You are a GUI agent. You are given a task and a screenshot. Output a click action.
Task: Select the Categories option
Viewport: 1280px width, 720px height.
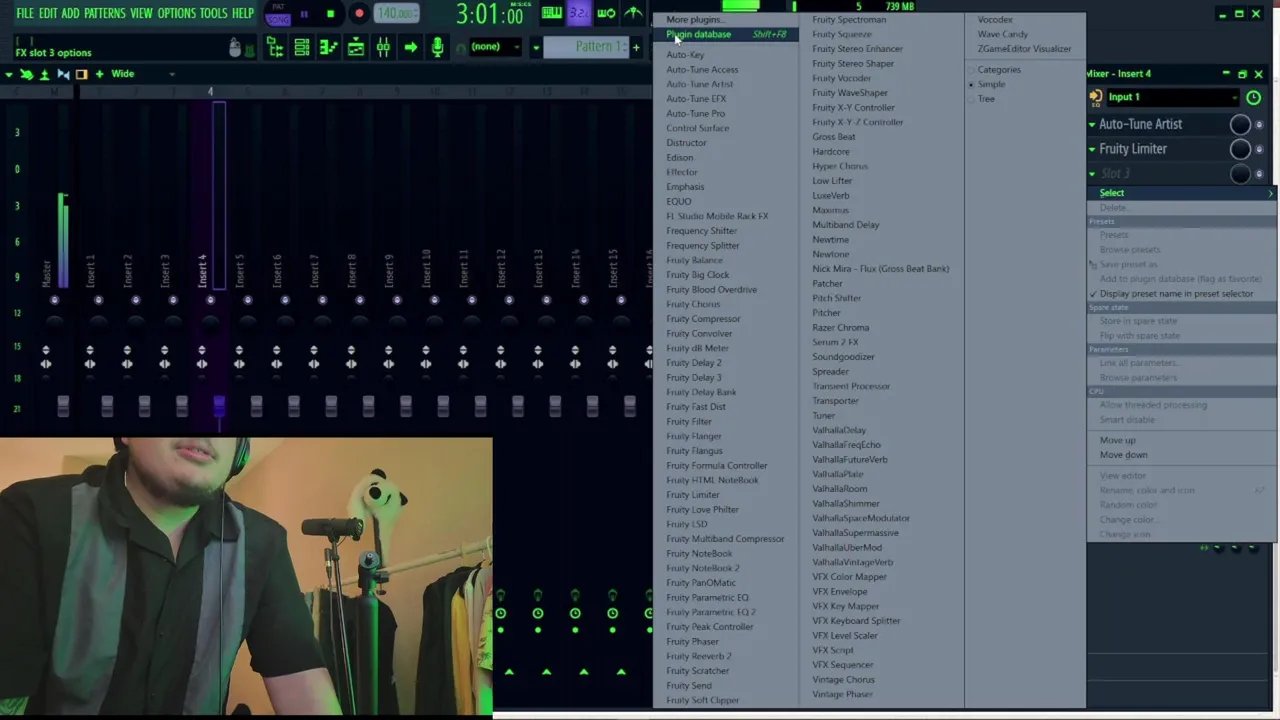(x=999, y=70)
